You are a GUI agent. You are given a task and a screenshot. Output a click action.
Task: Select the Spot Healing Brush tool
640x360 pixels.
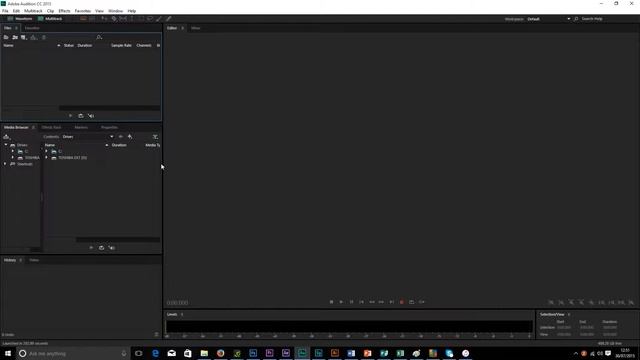click(x=168, y=19)
